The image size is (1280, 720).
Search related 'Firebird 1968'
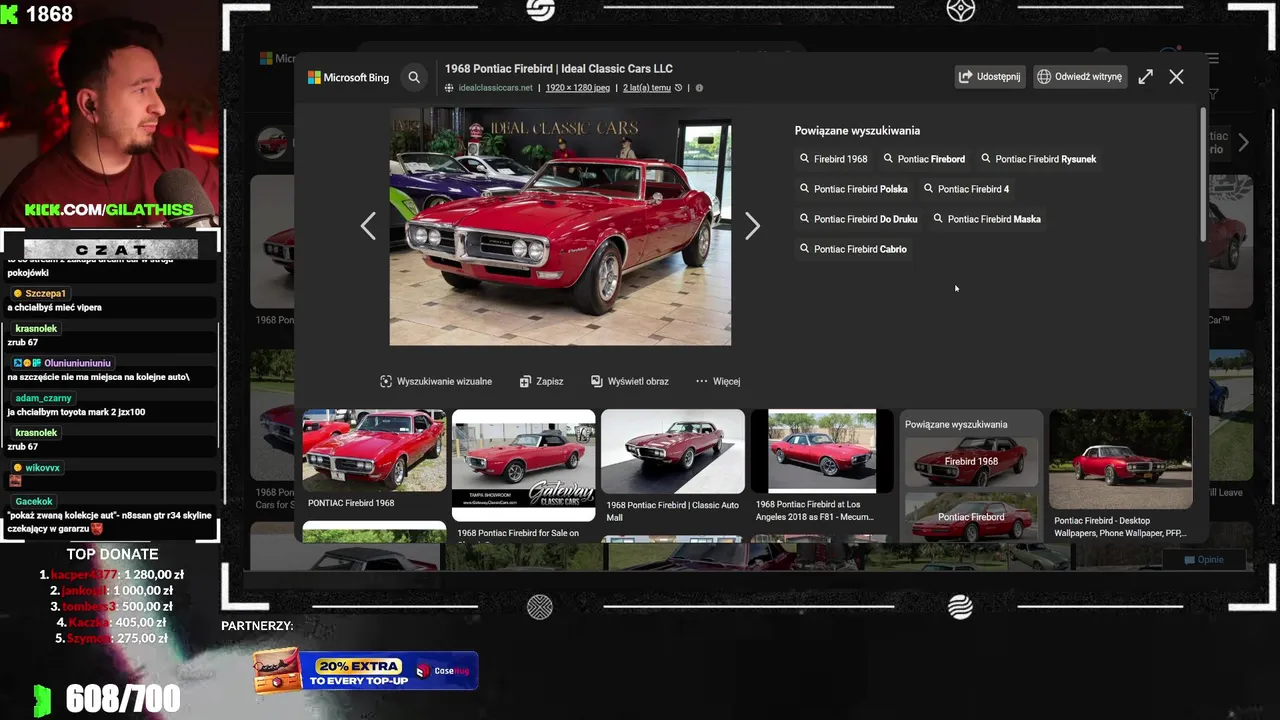click(834, 159)
